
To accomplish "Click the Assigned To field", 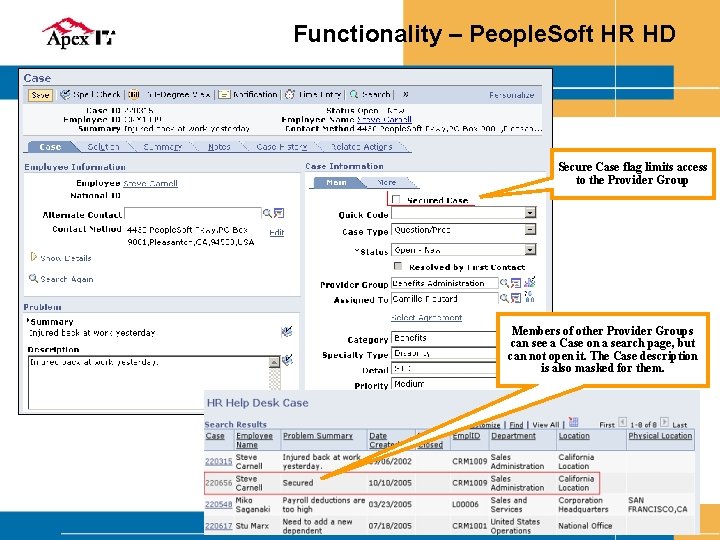I will (x=444, y=299).
